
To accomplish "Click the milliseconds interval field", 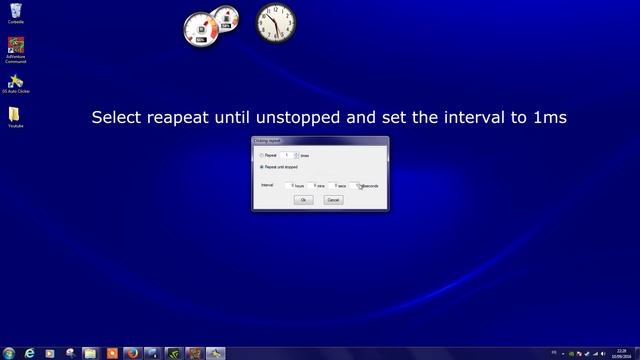I will [354, 186].
